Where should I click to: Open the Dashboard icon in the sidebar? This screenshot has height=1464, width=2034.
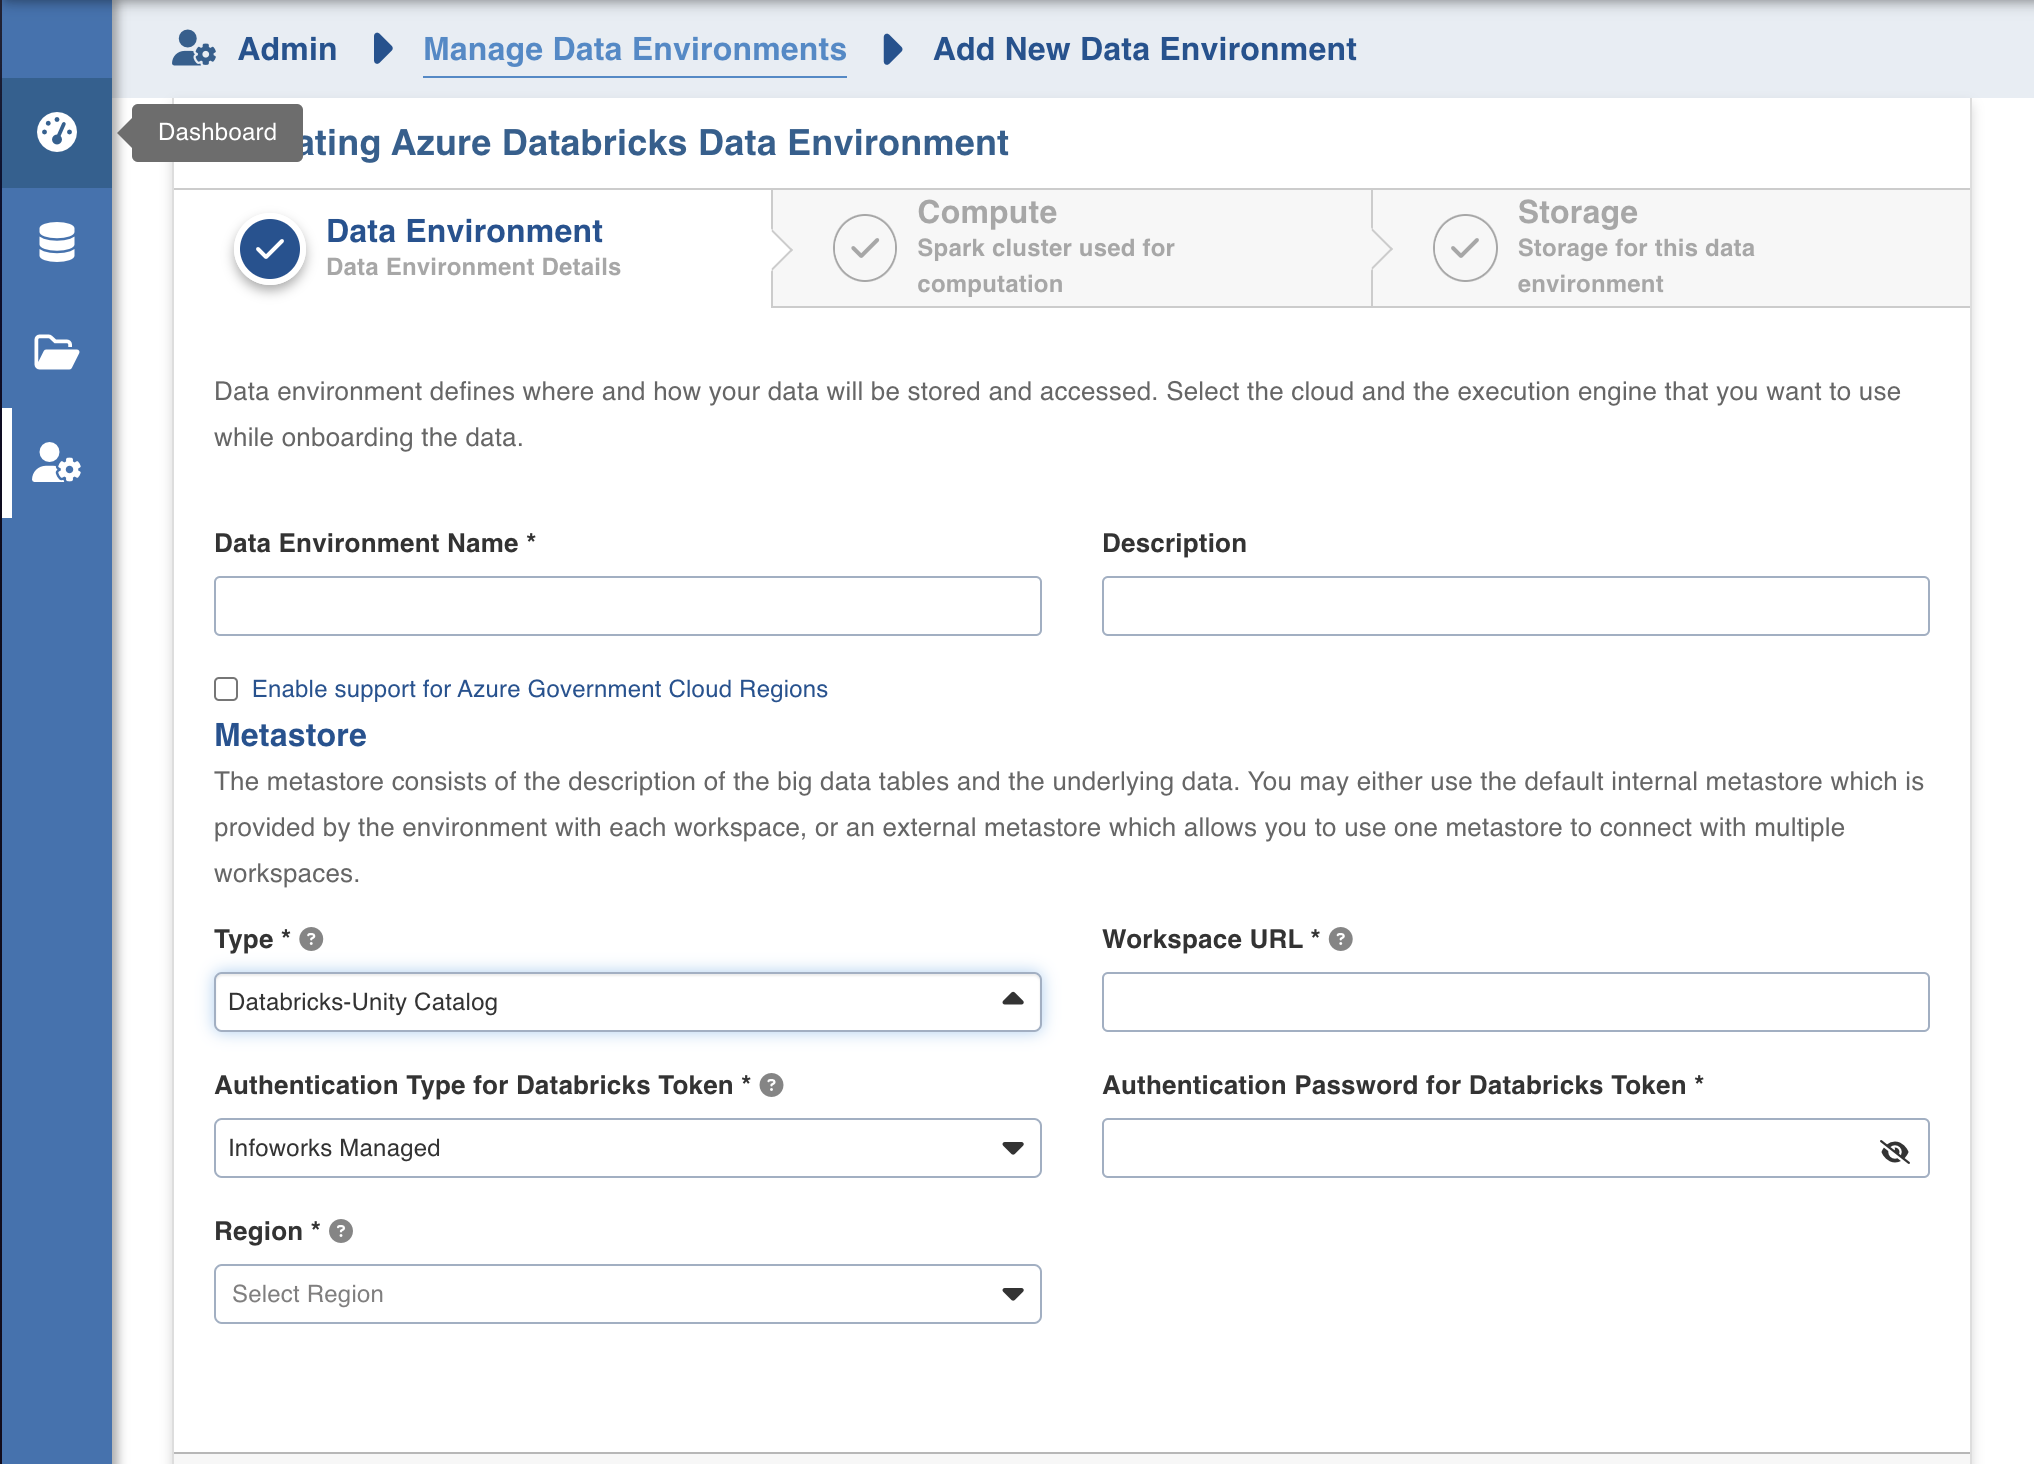pyautogui.click(x=57, y=132)
